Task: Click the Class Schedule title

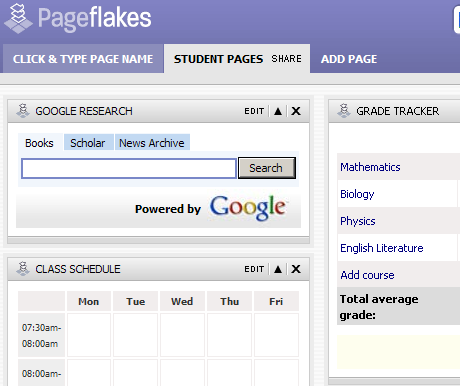Action: [x=78, y=269]
